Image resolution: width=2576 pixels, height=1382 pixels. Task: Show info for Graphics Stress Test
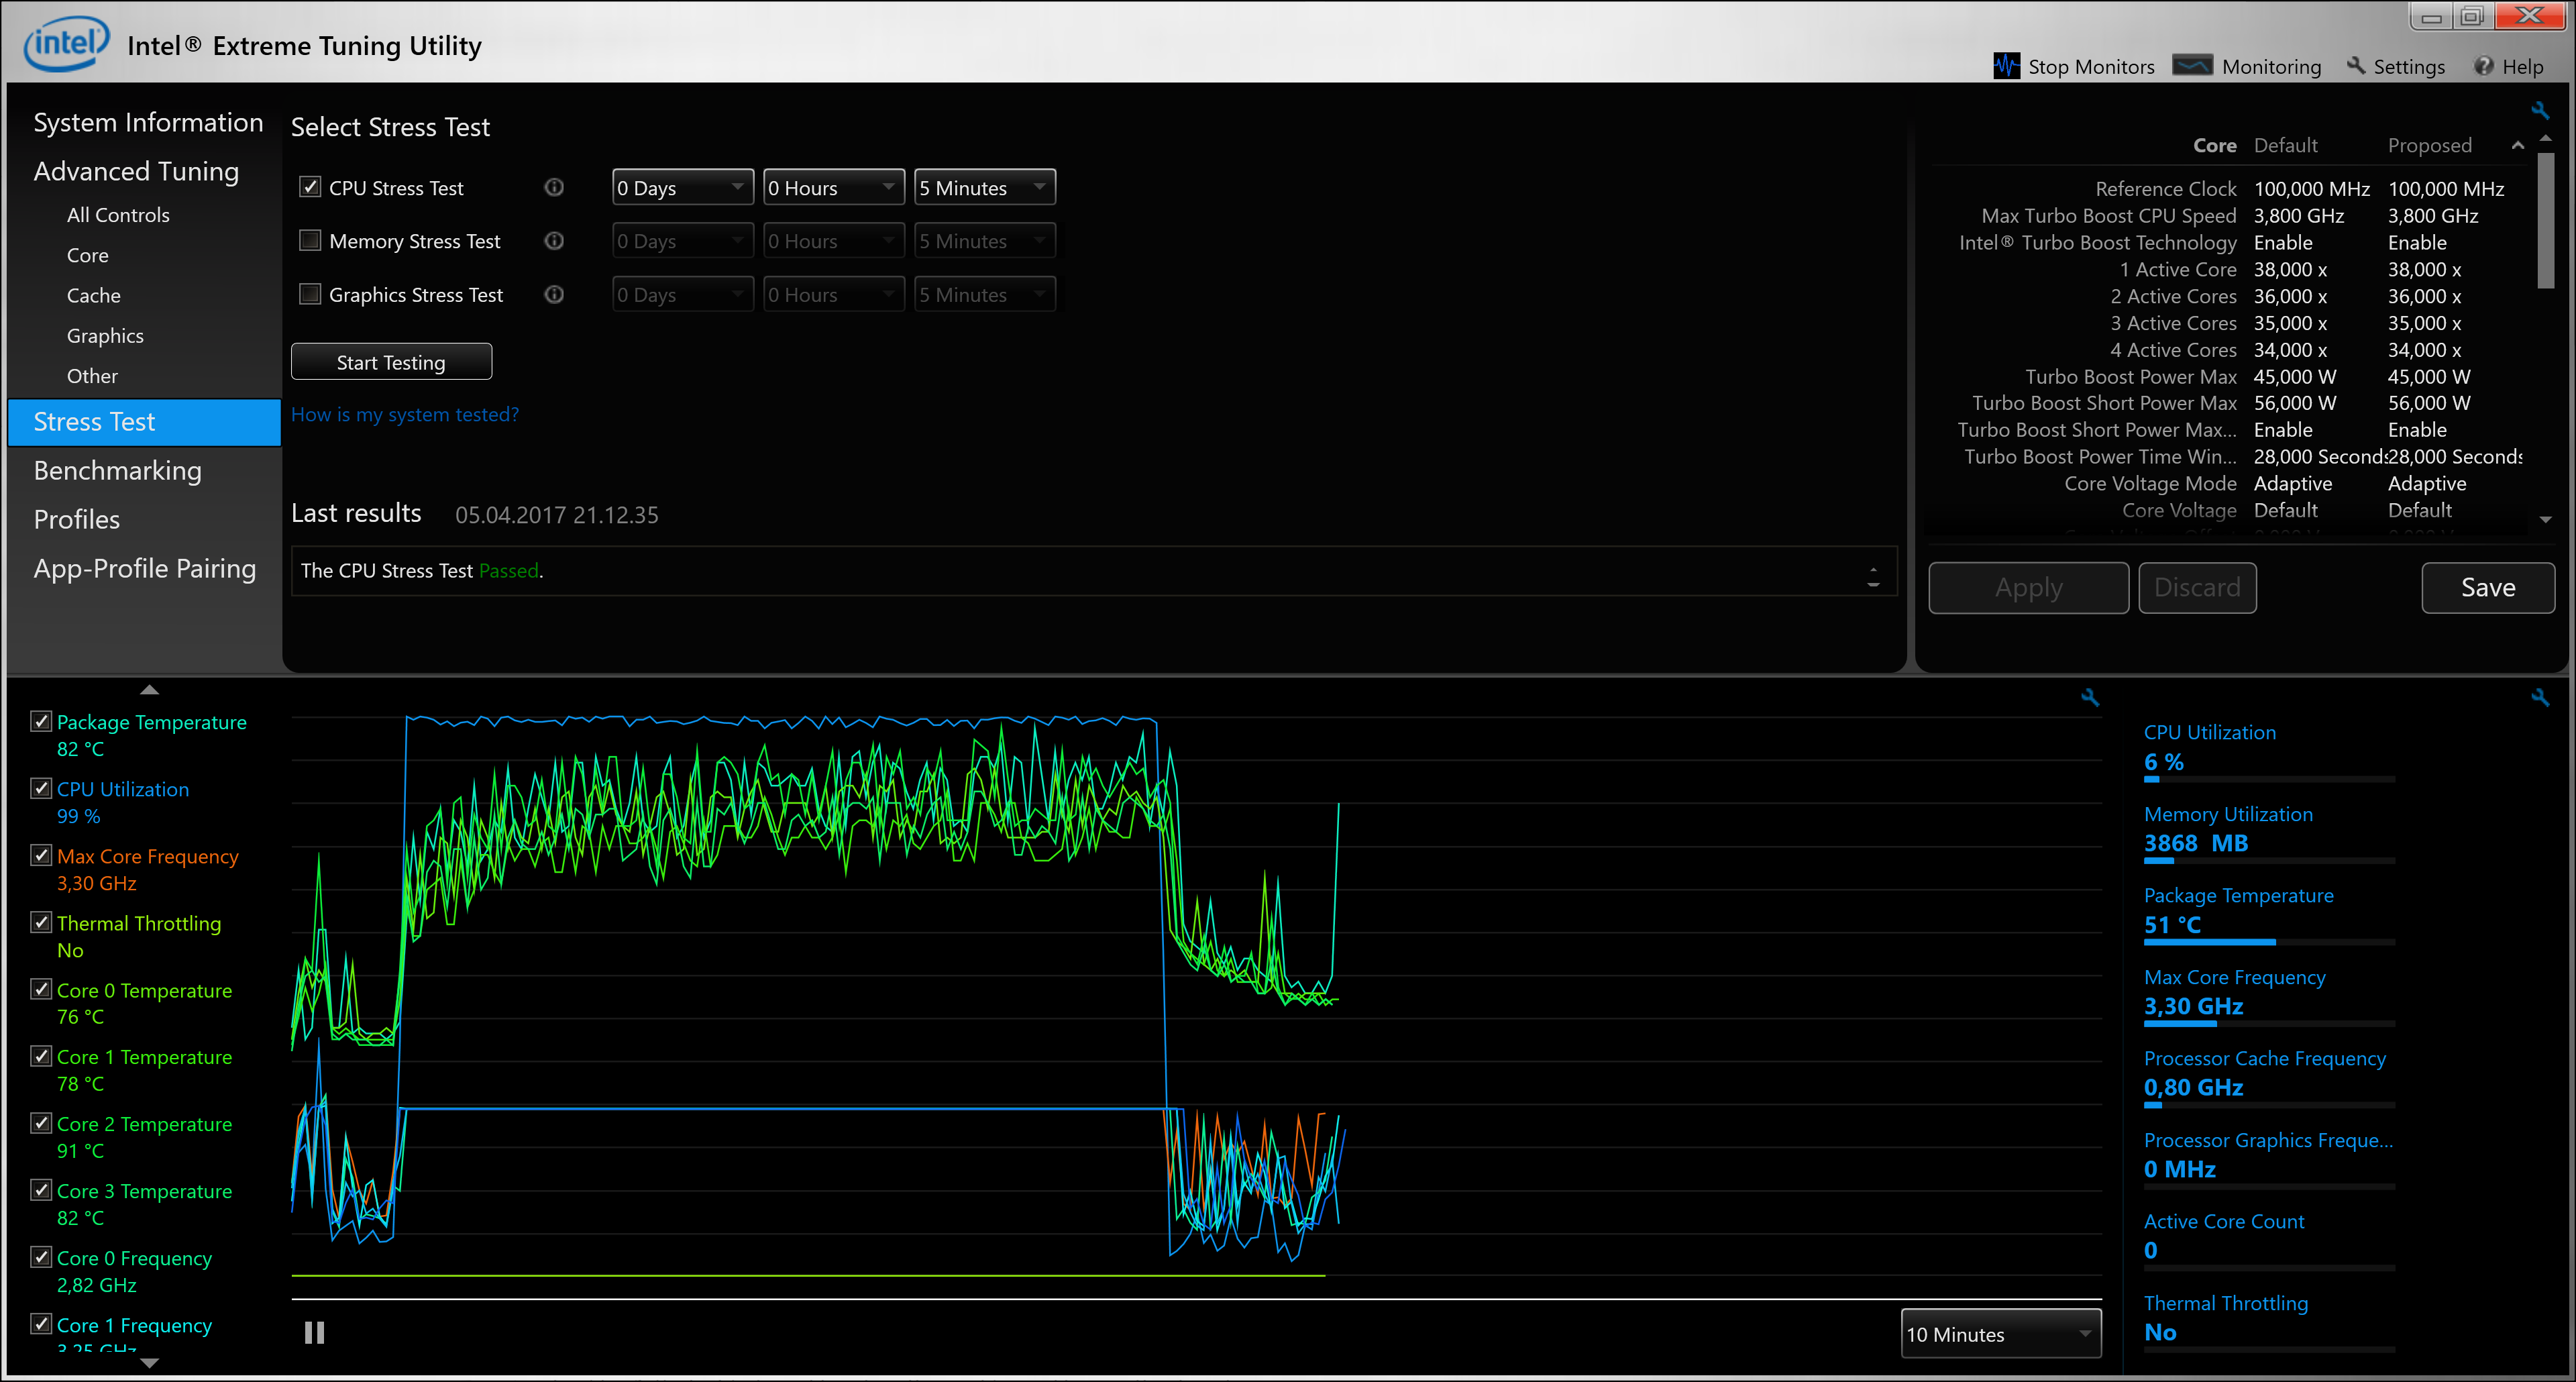pos(554,295)
